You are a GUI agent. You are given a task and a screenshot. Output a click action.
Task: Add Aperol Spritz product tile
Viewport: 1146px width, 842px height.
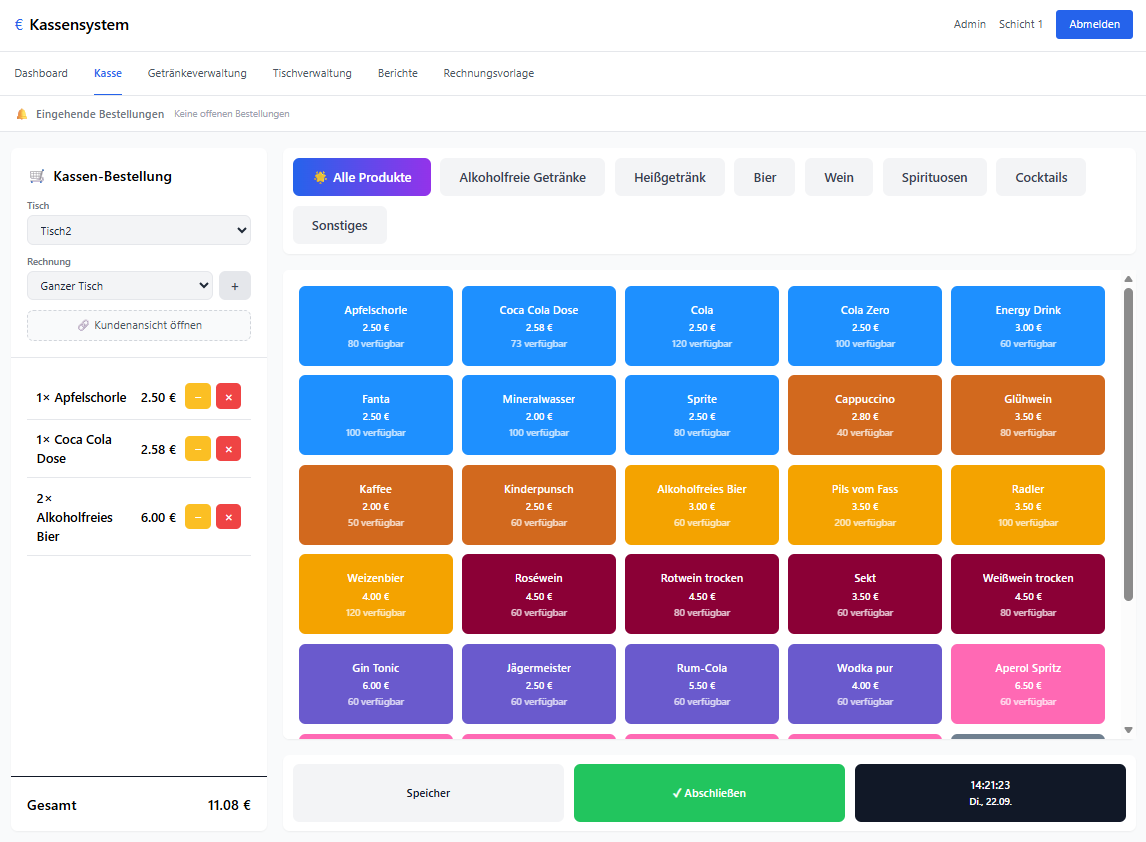coord(1028,684)
